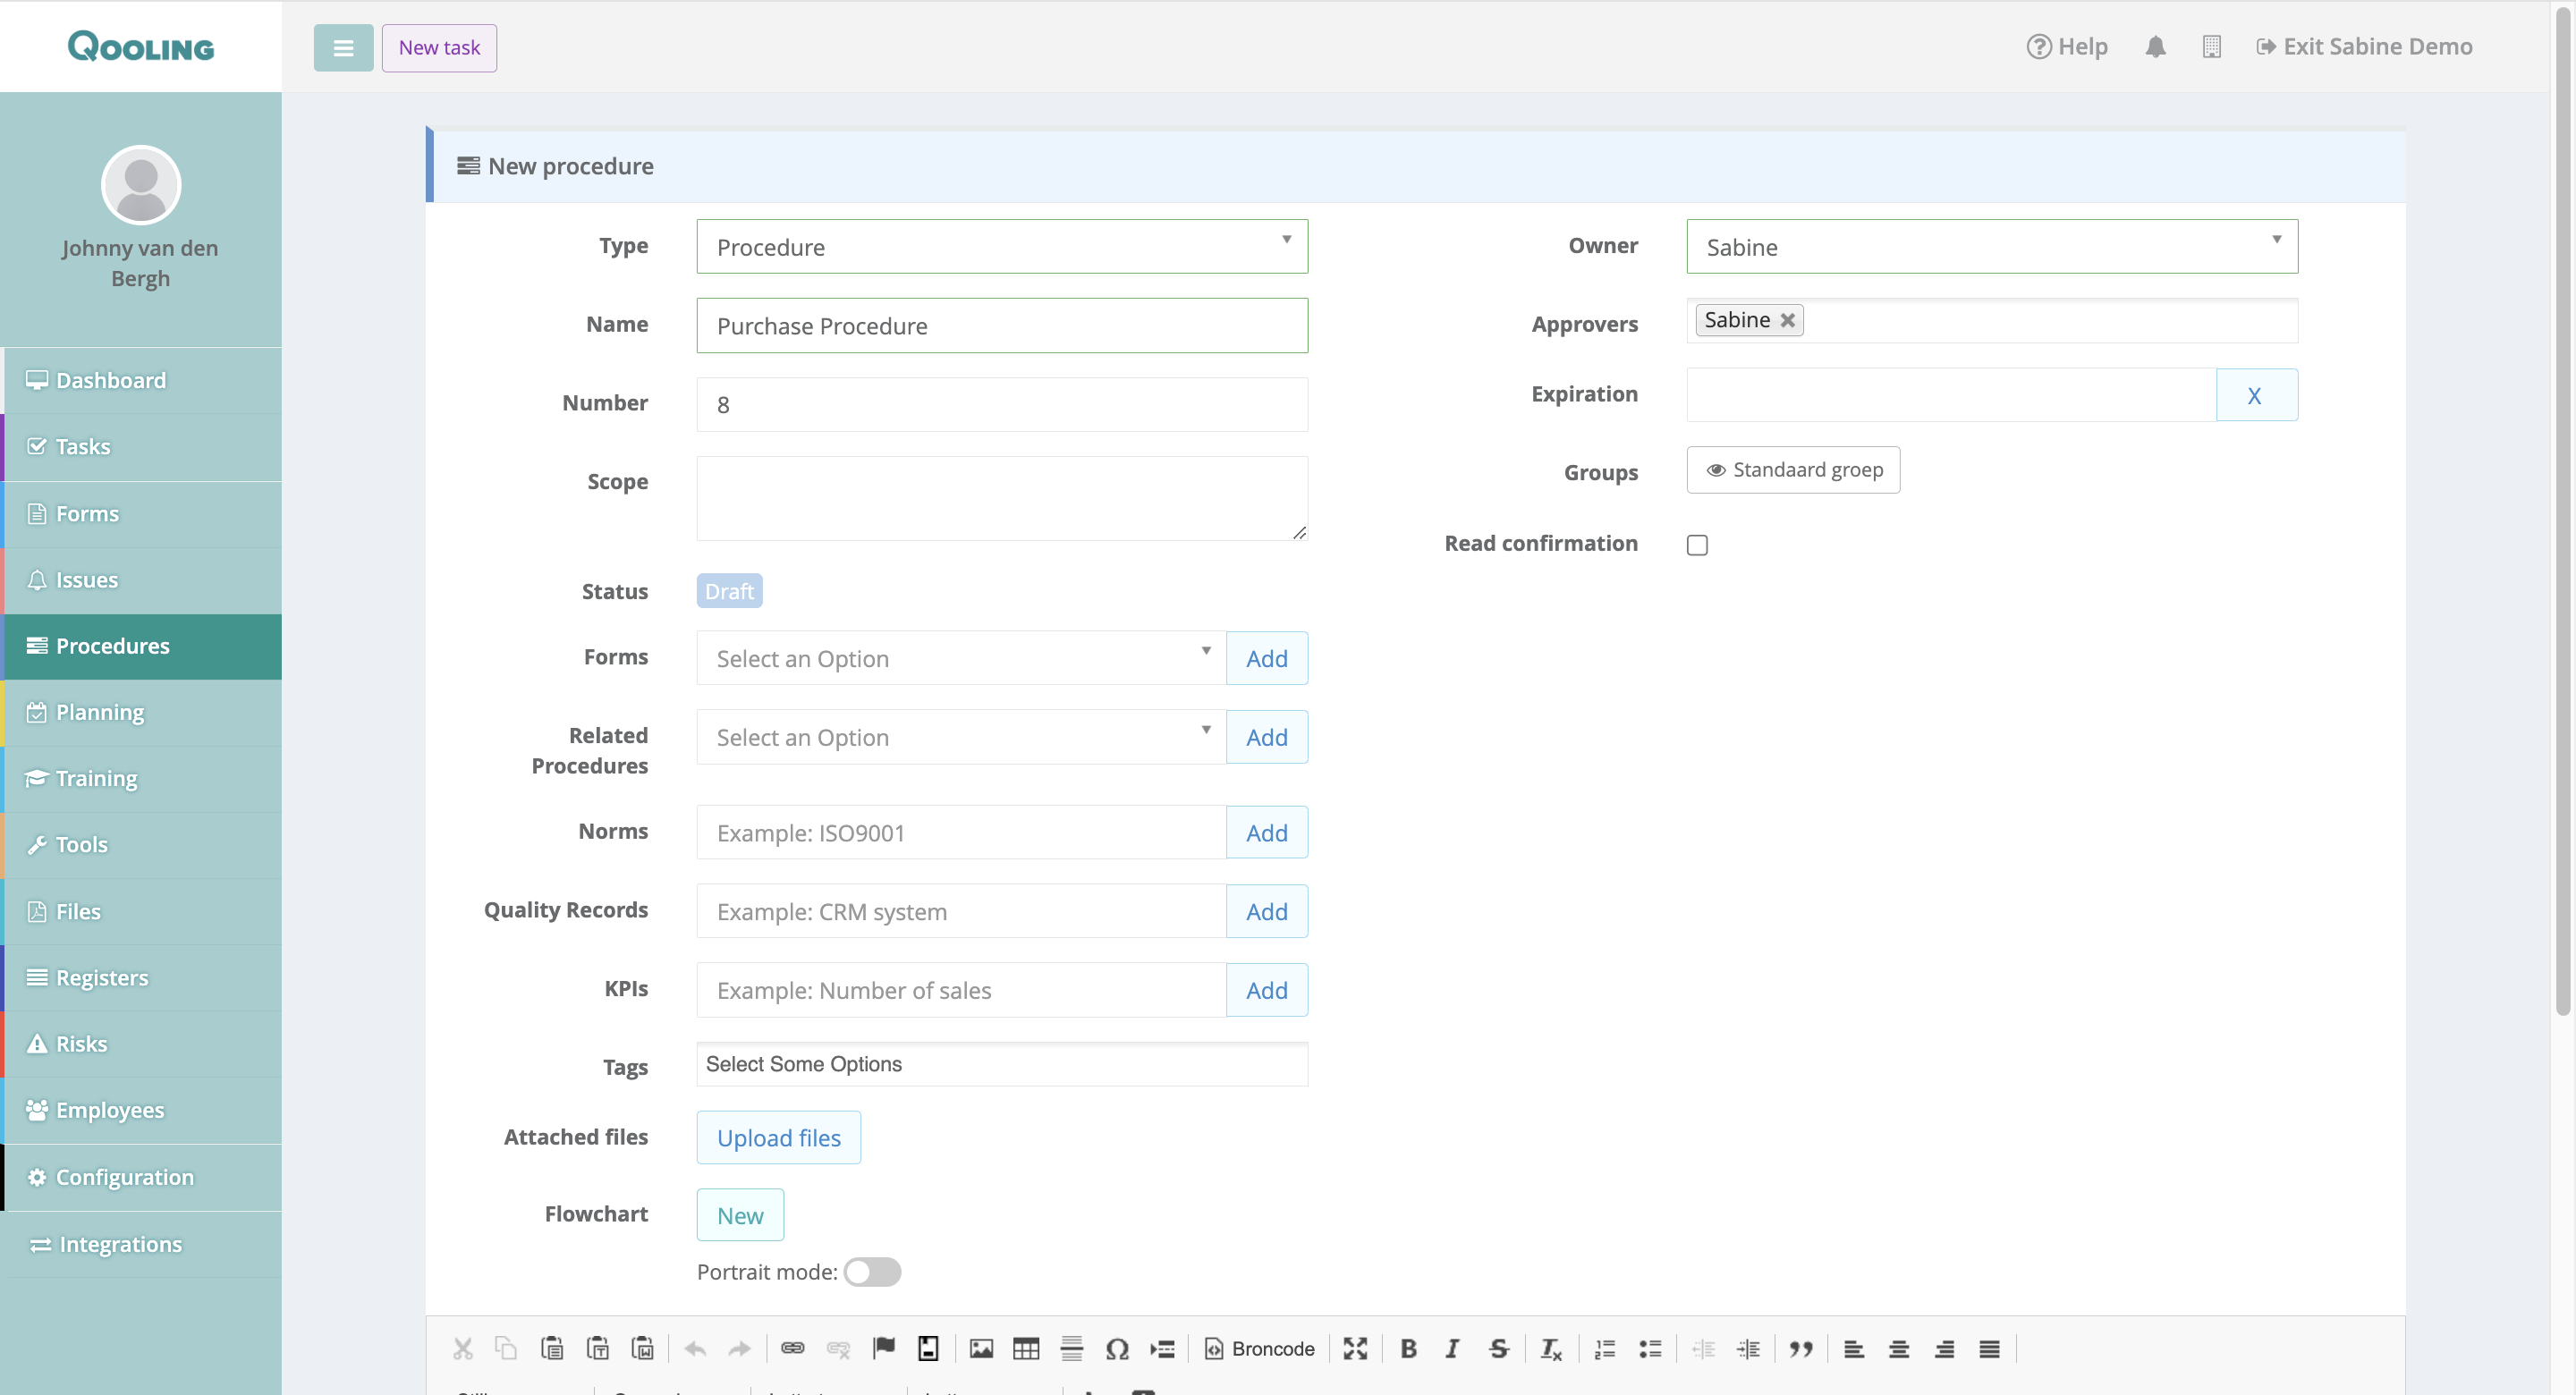Expand the Owner dropdown
This screenshot has width=2576, height=1395.
1991,247
